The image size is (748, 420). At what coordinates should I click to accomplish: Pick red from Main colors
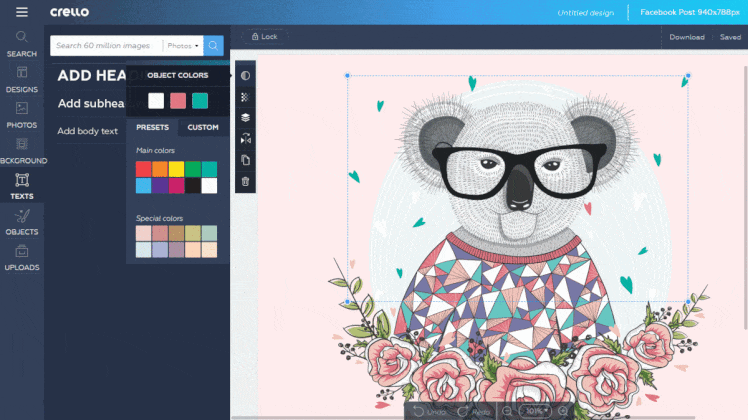pos(144,169)
